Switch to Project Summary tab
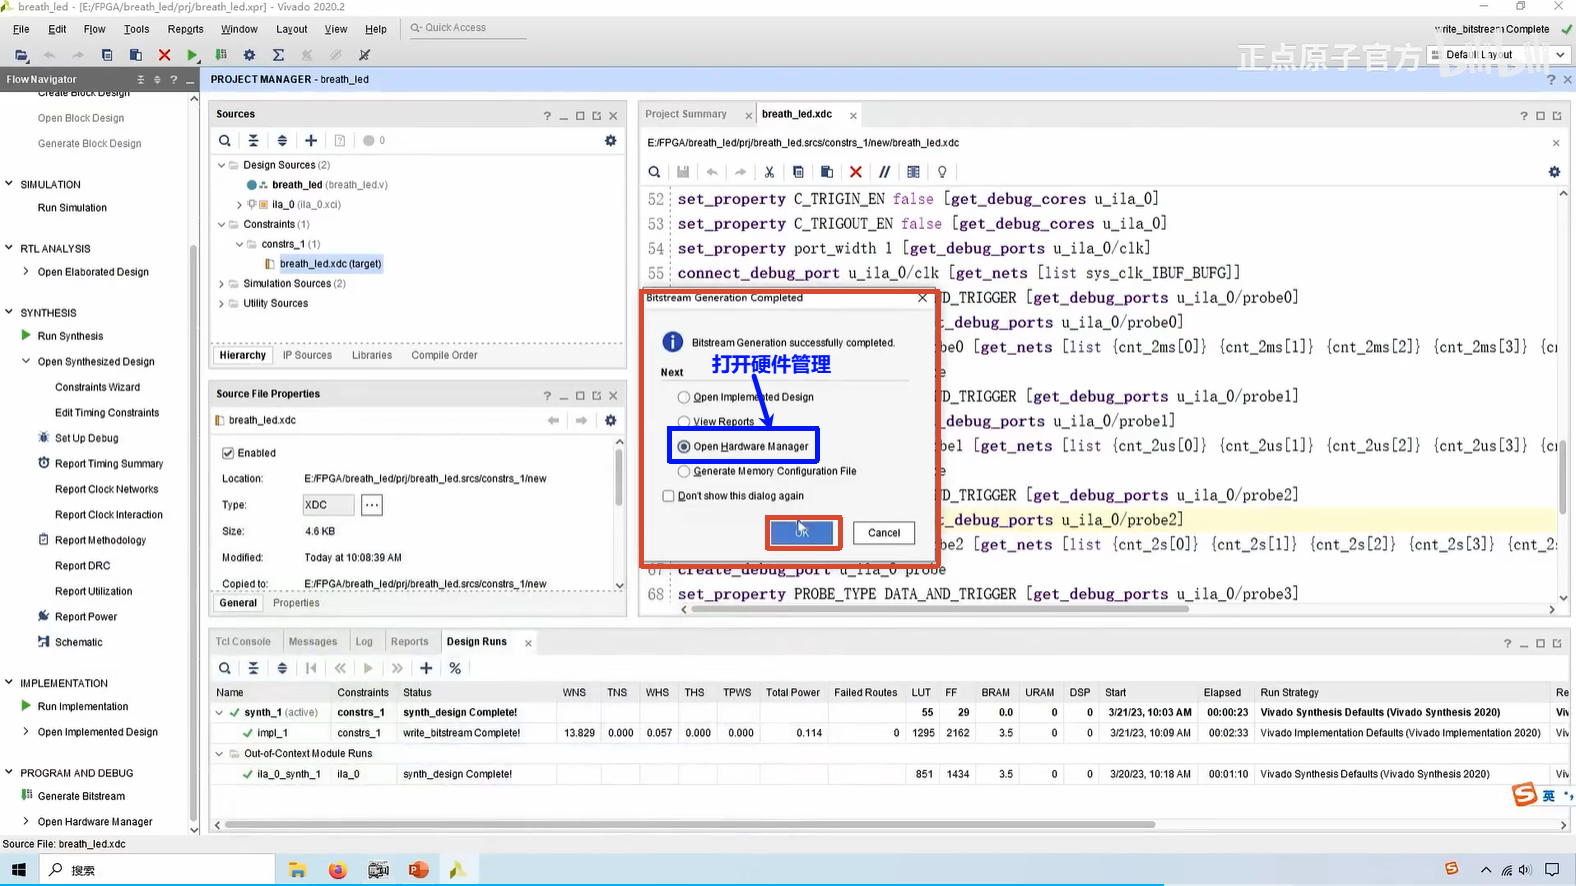The width and height of the screenshot is (1576, 886). pos(686,114)
